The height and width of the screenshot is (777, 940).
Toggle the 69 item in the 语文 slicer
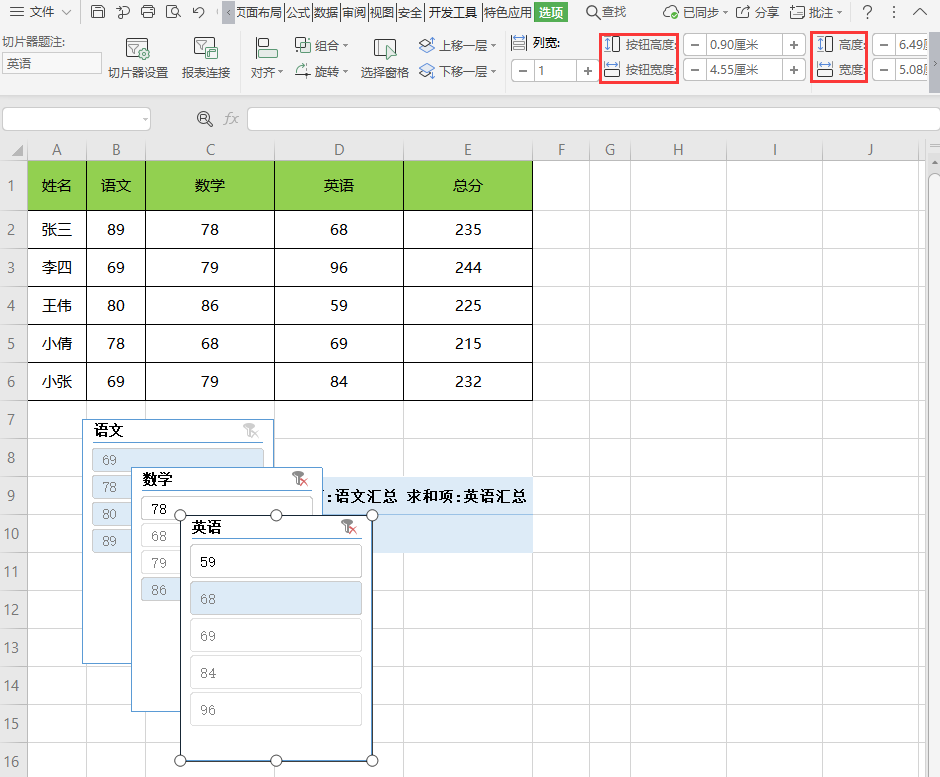click(177, 460)
